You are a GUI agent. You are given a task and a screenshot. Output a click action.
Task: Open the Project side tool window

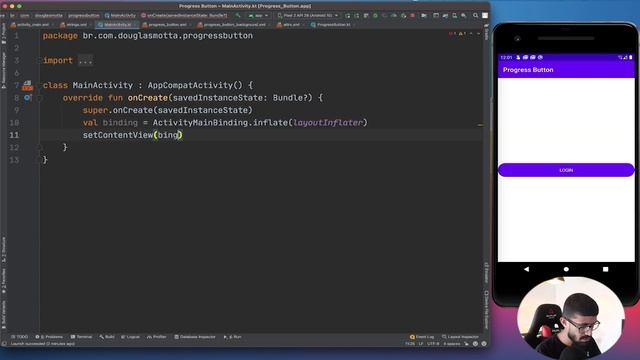click(4, 32)
